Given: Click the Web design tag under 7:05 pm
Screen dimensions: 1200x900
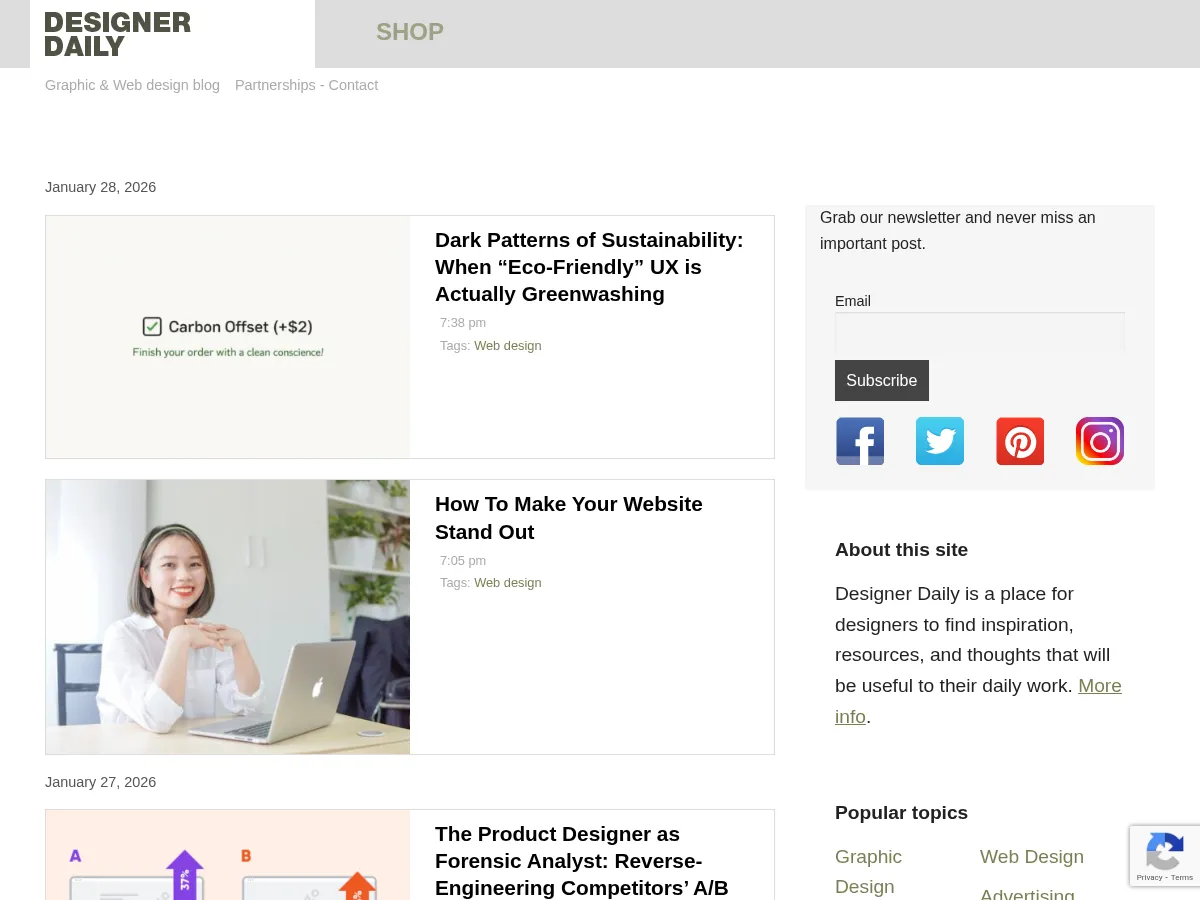Looking at the screenshot, I should click(x=508, y=582).
